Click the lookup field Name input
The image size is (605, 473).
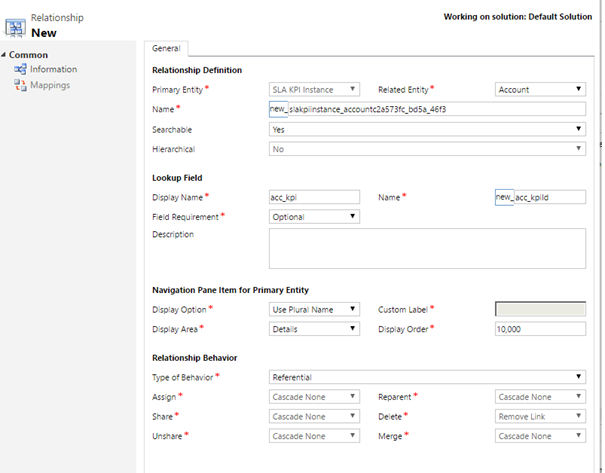coord(548,197)
